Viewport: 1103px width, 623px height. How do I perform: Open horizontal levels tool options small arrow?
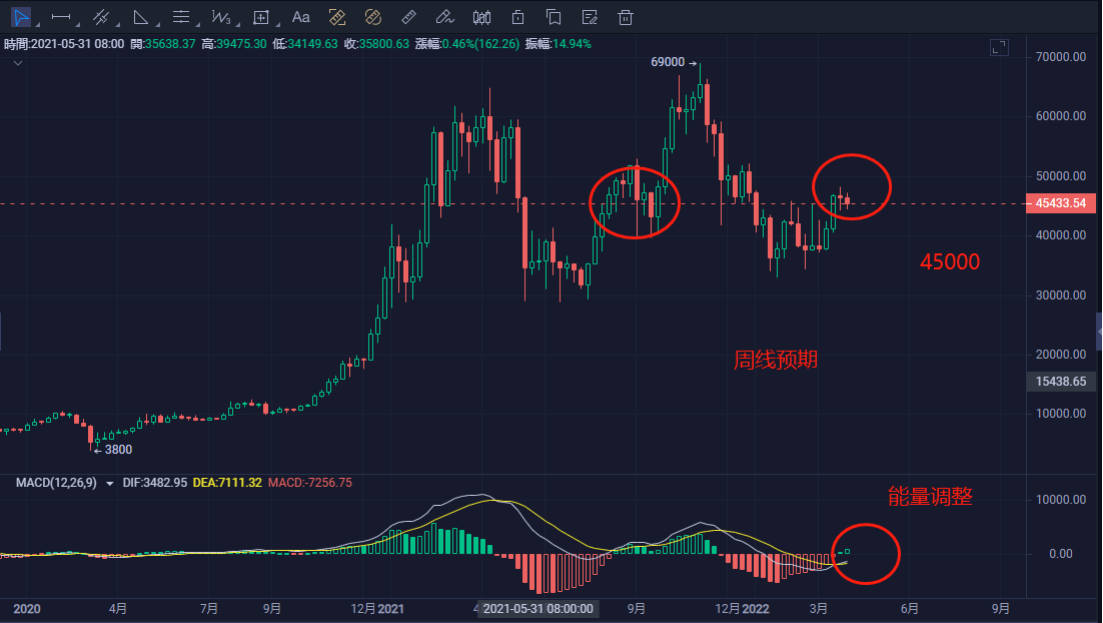198,25
